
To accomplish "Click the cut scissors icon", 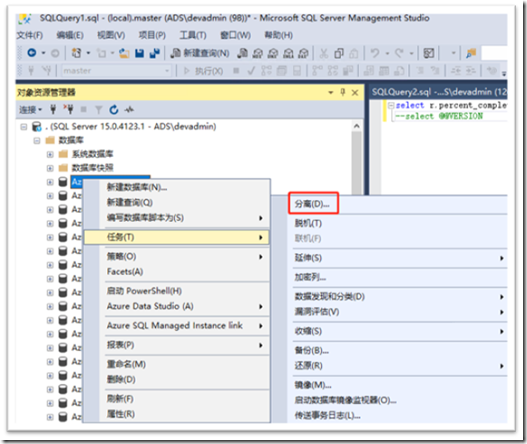I will click(324, 53).
